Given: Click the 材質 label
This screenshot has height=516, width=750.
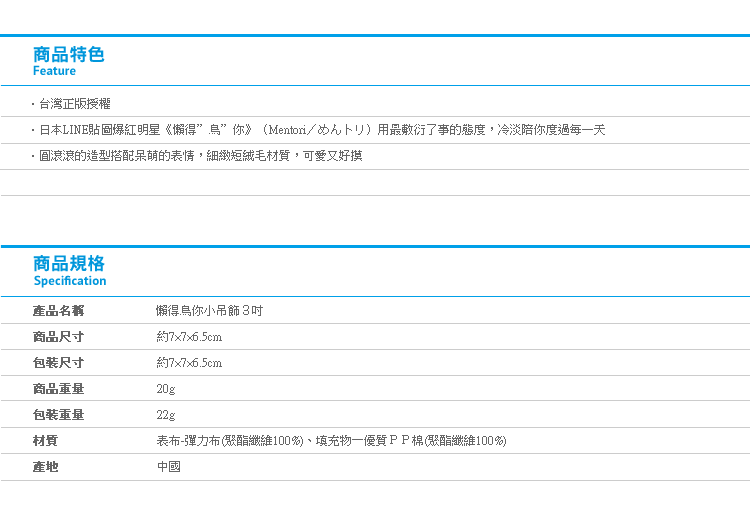Looking at the screenshot, I should (45, 440).
